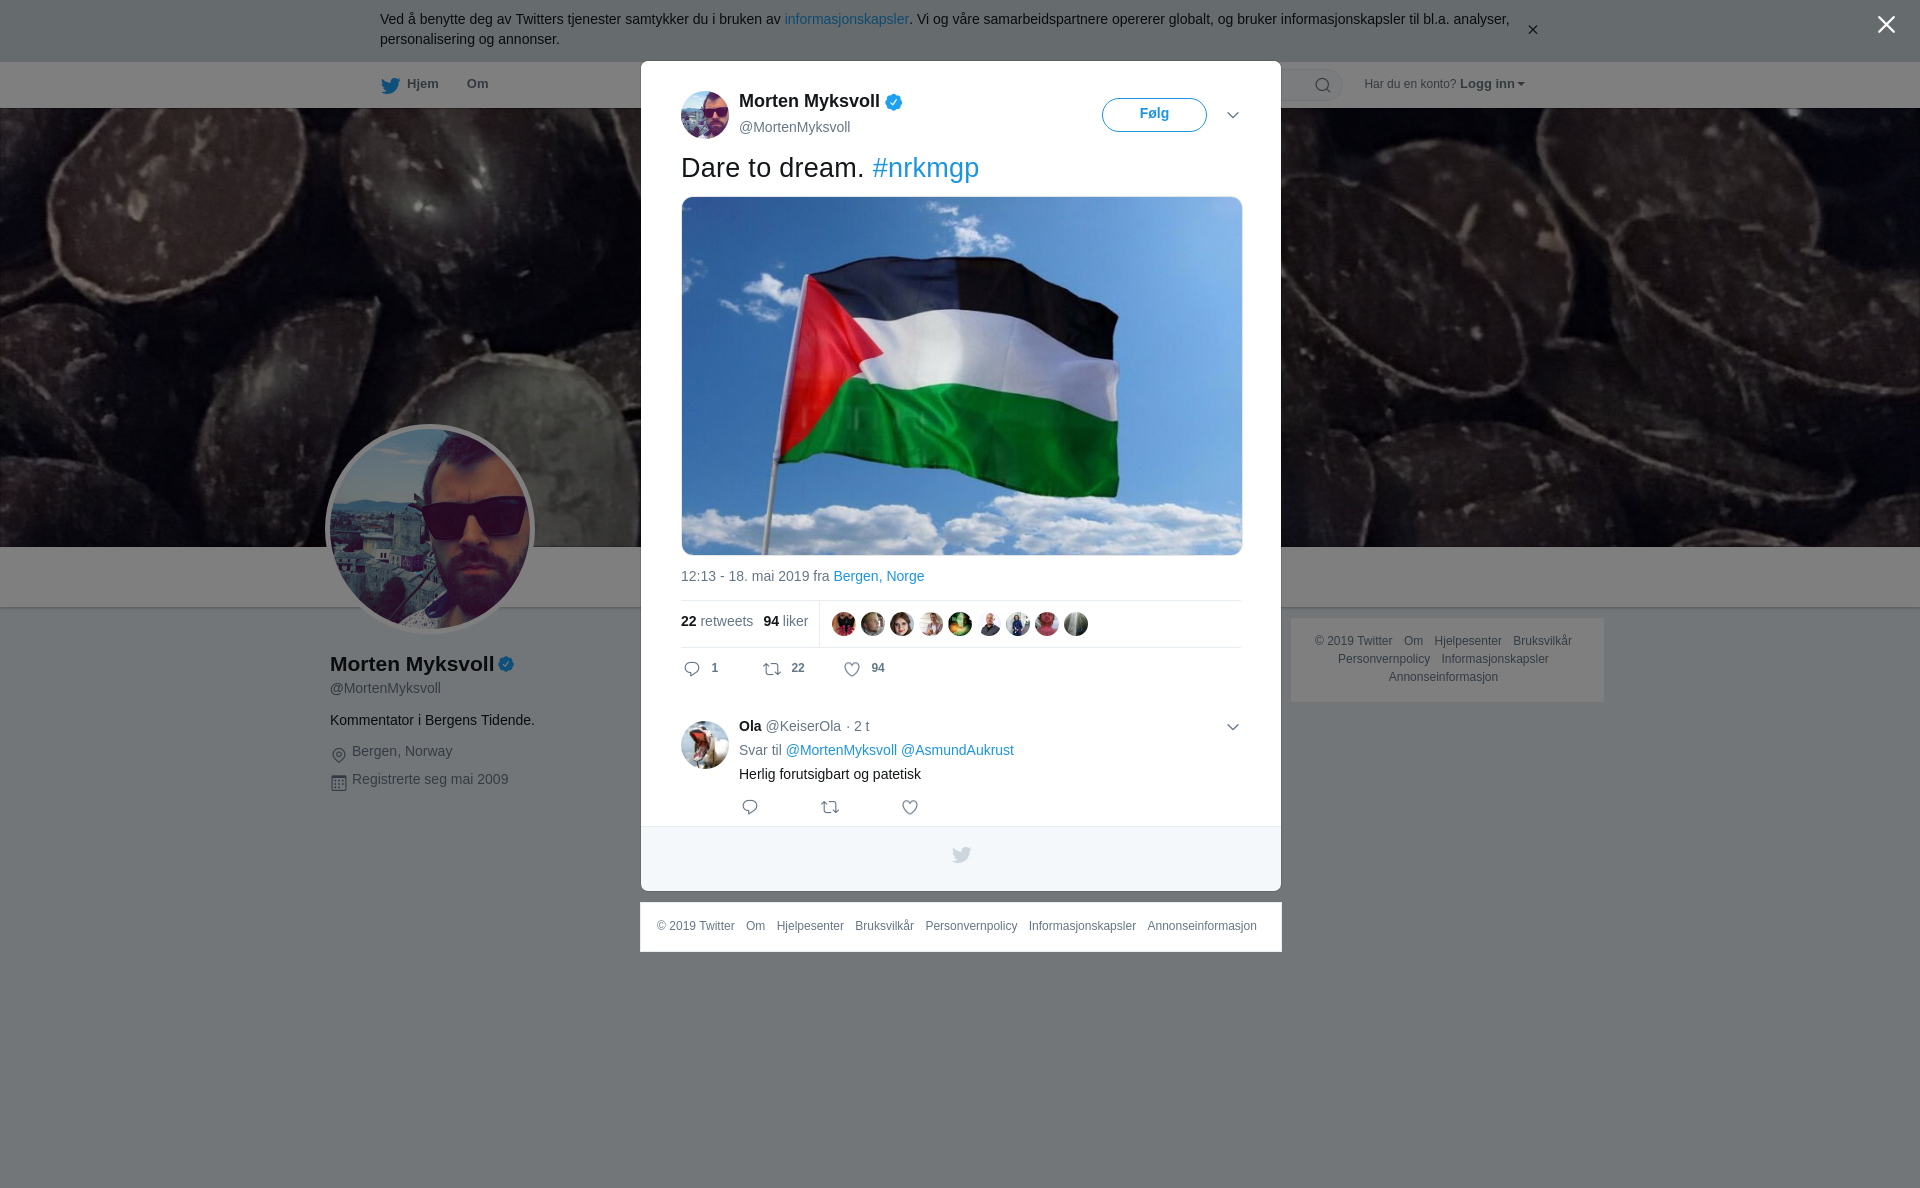Dismiss the cookie notice banner

point(1532,30)
